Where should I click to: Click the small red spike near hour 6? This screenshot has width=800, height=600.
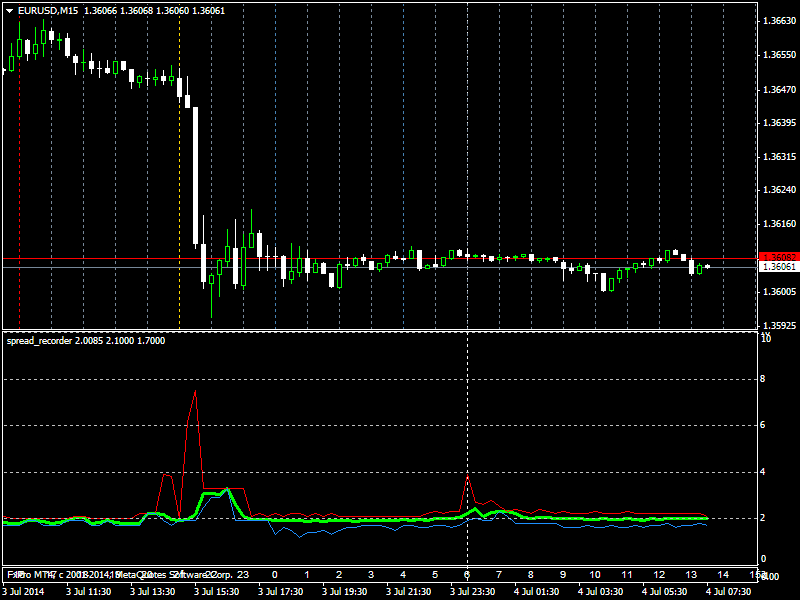[468, 478]
